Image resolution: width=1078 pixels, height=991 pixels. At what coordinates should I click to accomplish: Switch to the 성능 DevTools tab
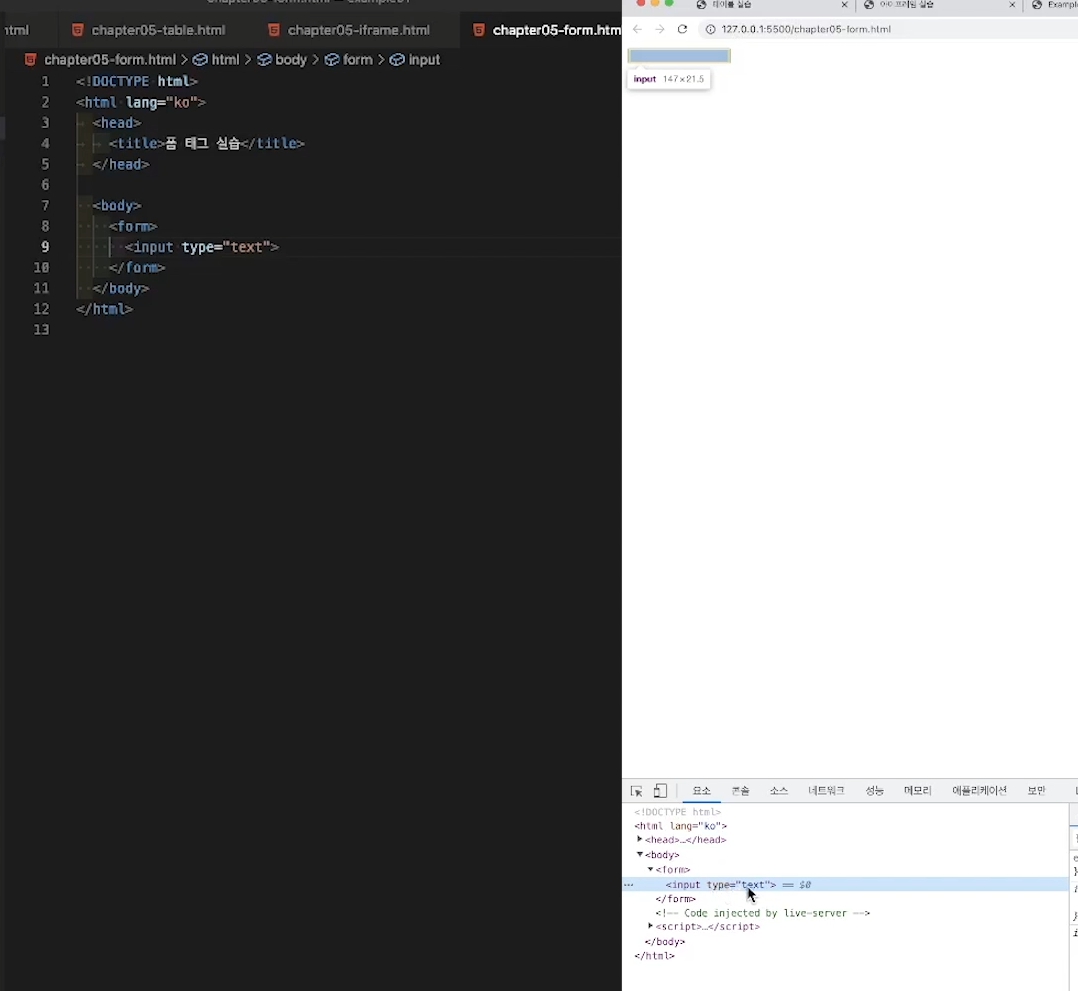click(x=874, y=791)
